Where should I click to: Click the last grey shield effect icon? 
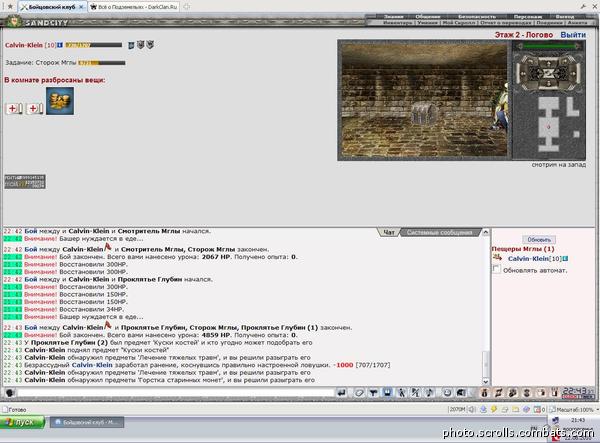[150, 45]
